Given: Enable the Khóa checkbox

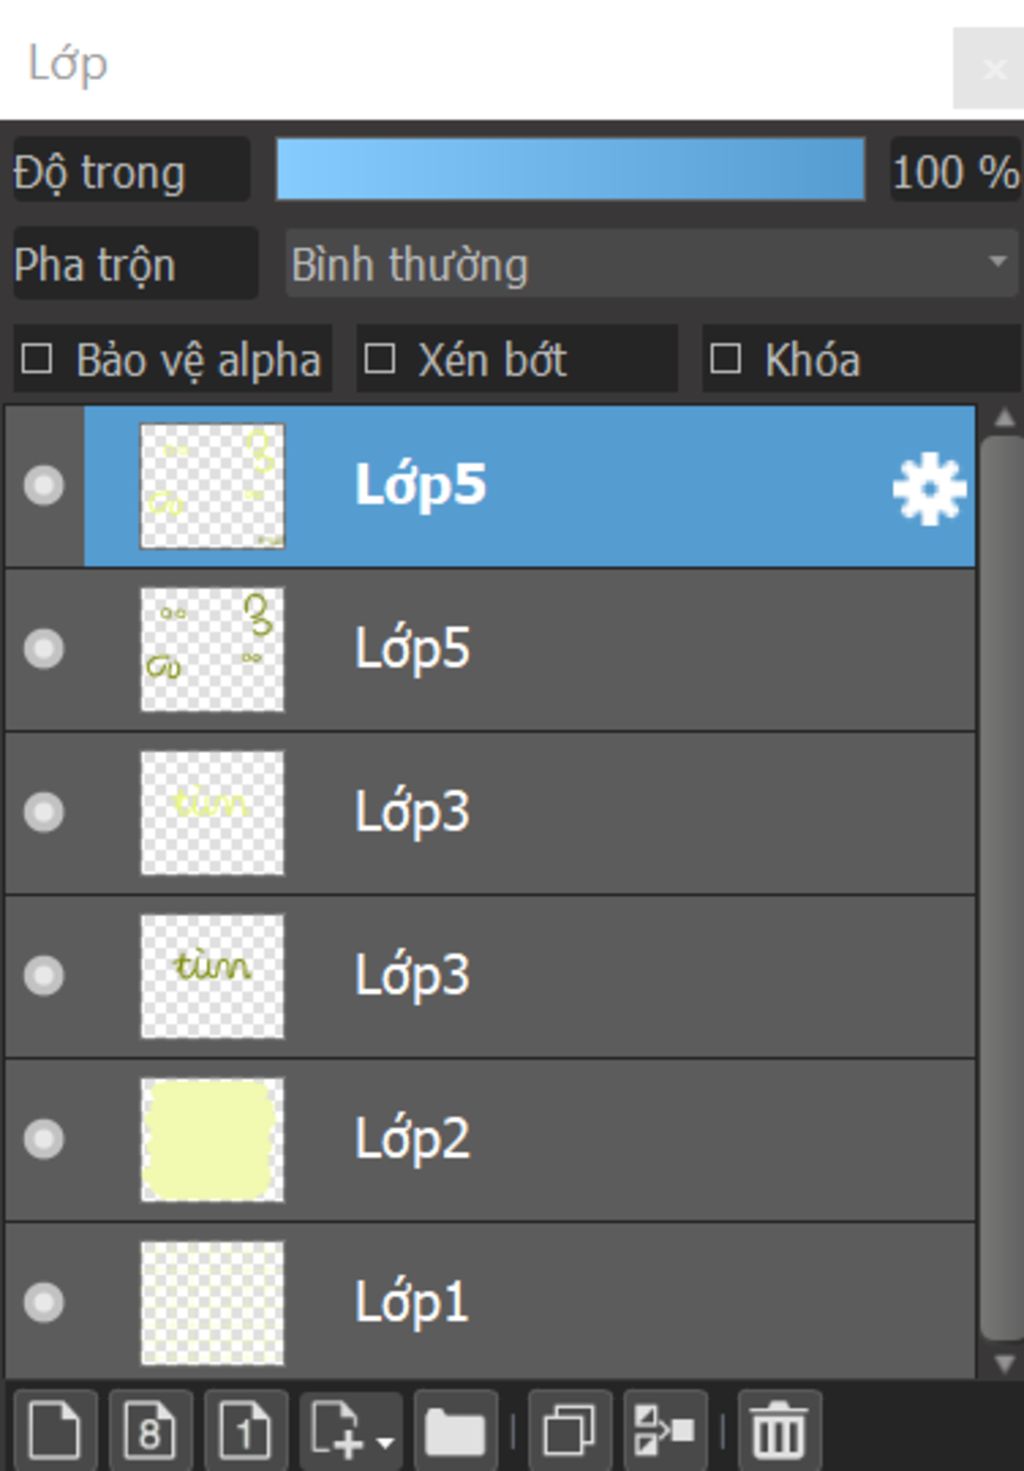Looking at the screenshot, I should click(725, 359).
